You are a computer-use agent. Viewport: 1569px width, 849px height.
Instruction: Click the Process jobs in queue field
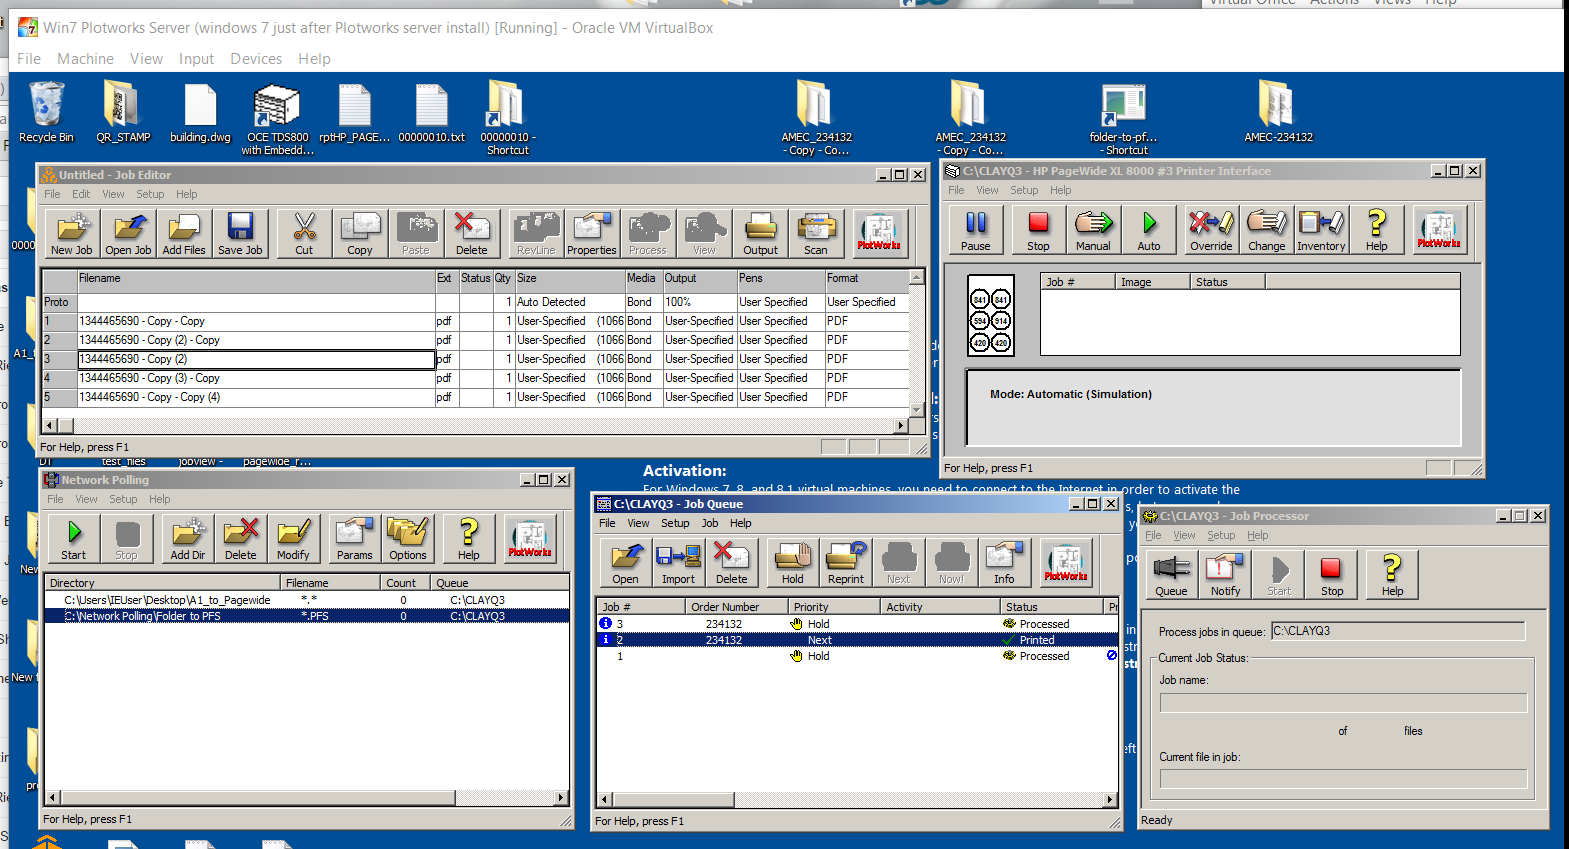coord(1397,631)
